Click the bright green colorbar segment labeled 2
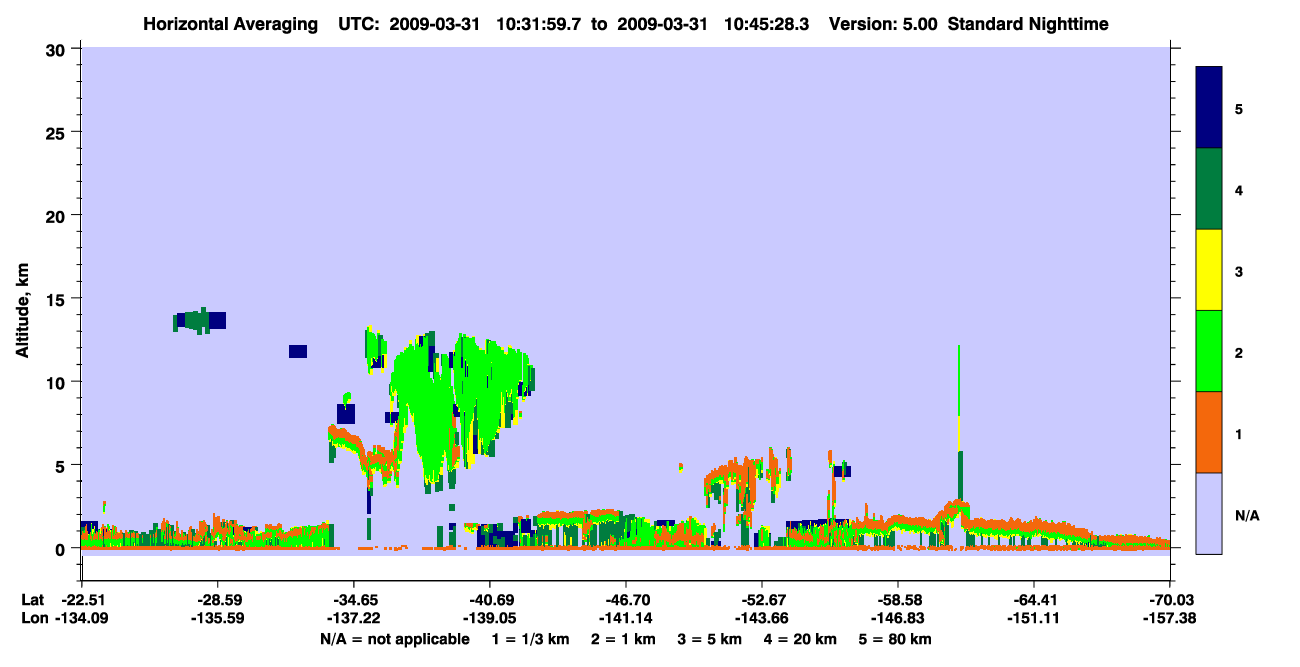This screenshot has width=1300, height=667. point(1209,351)
